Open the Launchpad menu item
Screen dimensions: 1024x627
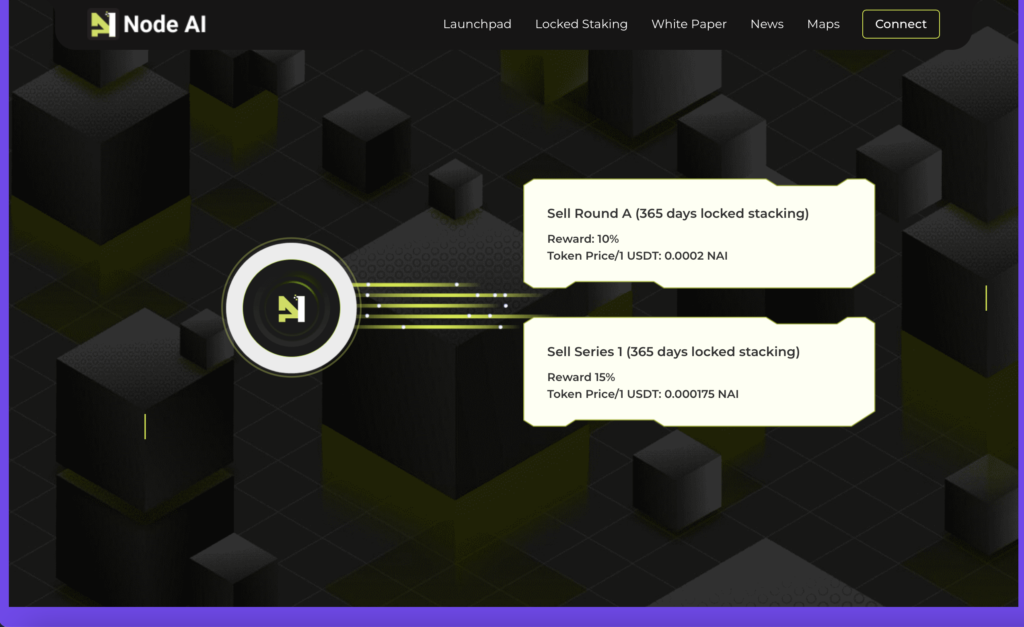click(x=477, y=24)
